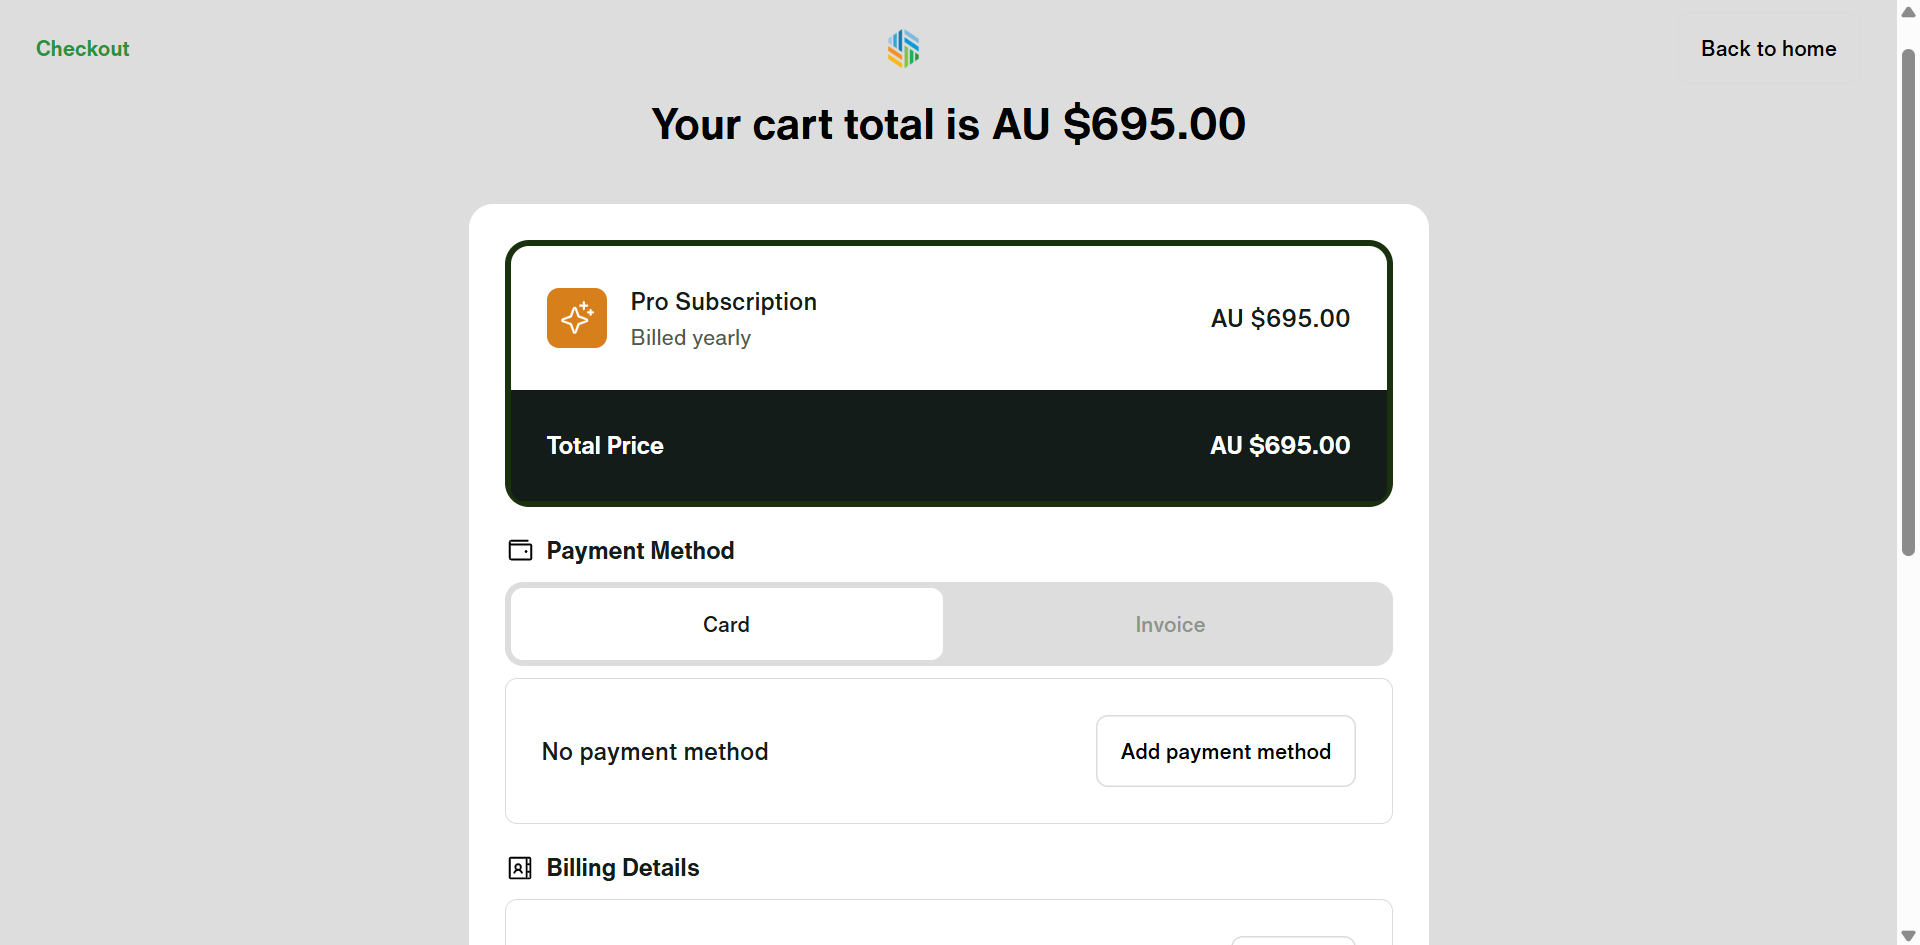Click the Total Price label
The height and width of the screenshot is (945, 1920).
coord(605,445)
